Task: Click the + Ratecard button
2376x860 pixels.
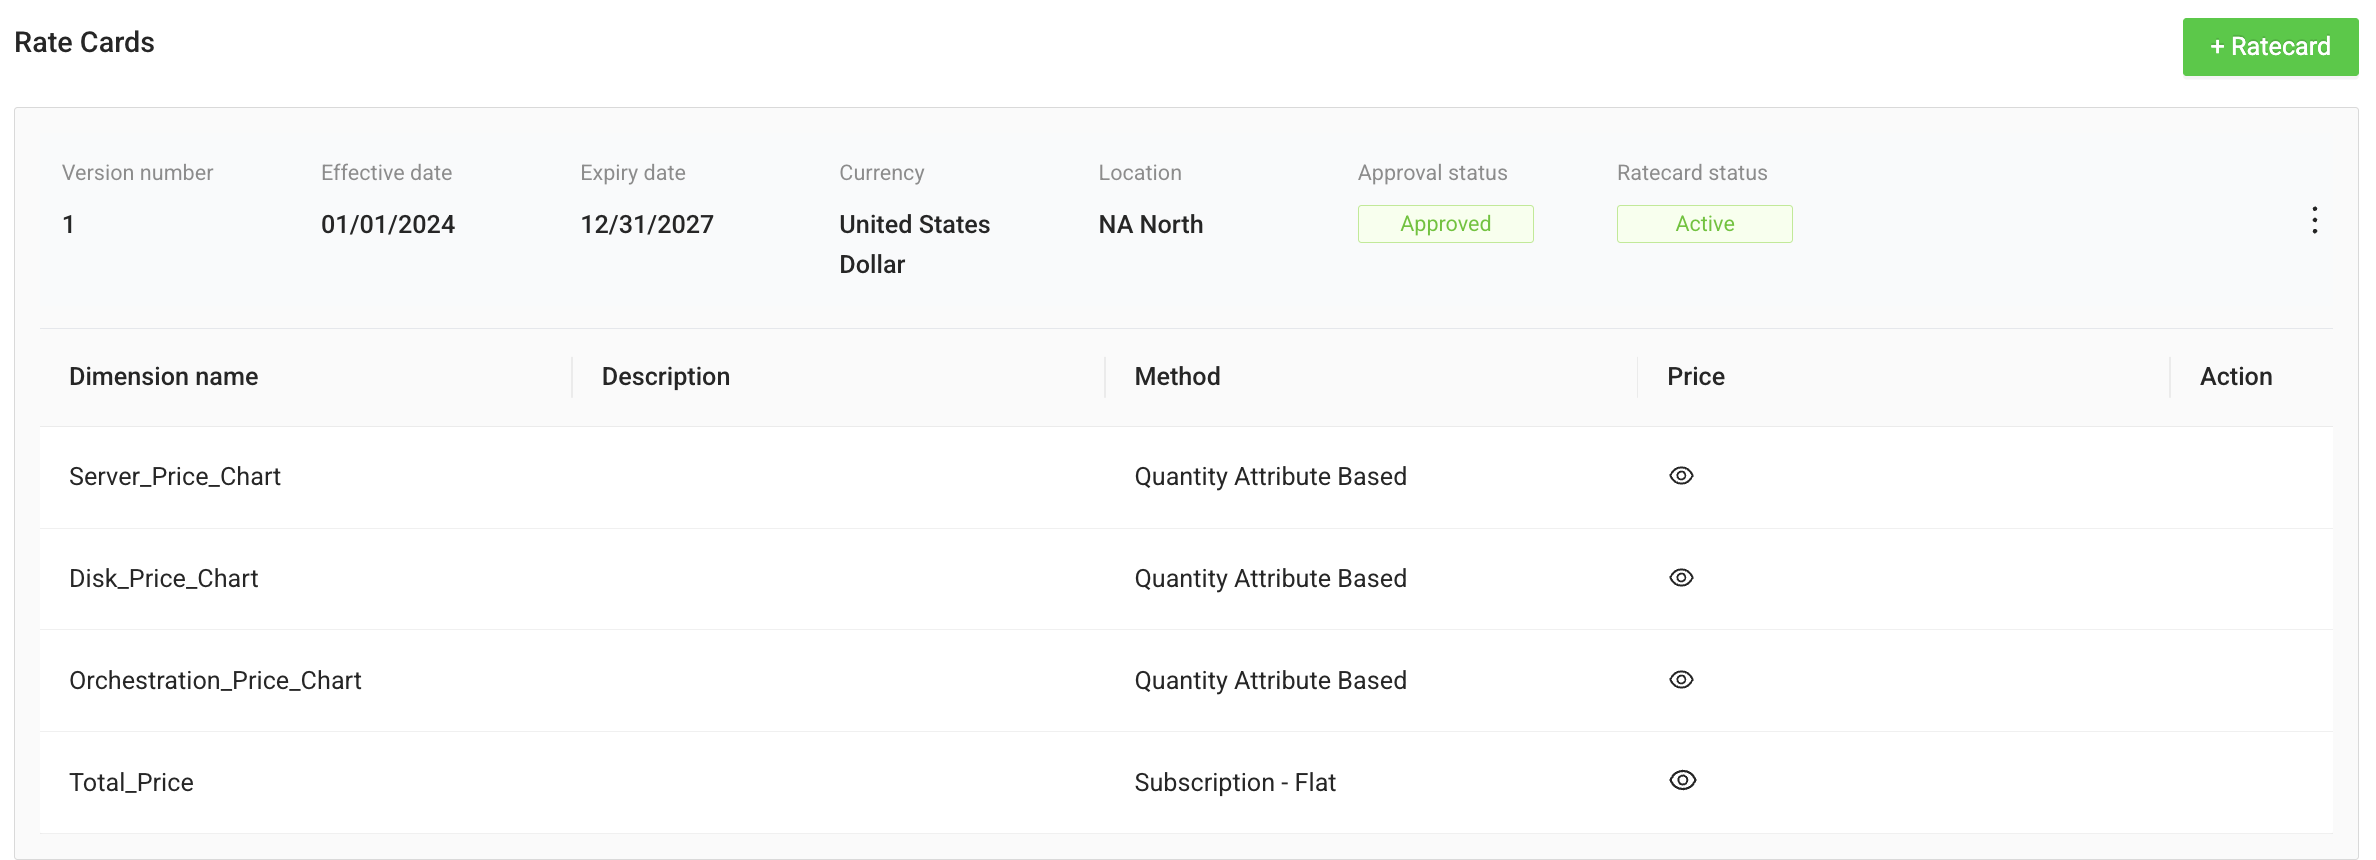Action: pyautogui.click(x=2270, y=46)
